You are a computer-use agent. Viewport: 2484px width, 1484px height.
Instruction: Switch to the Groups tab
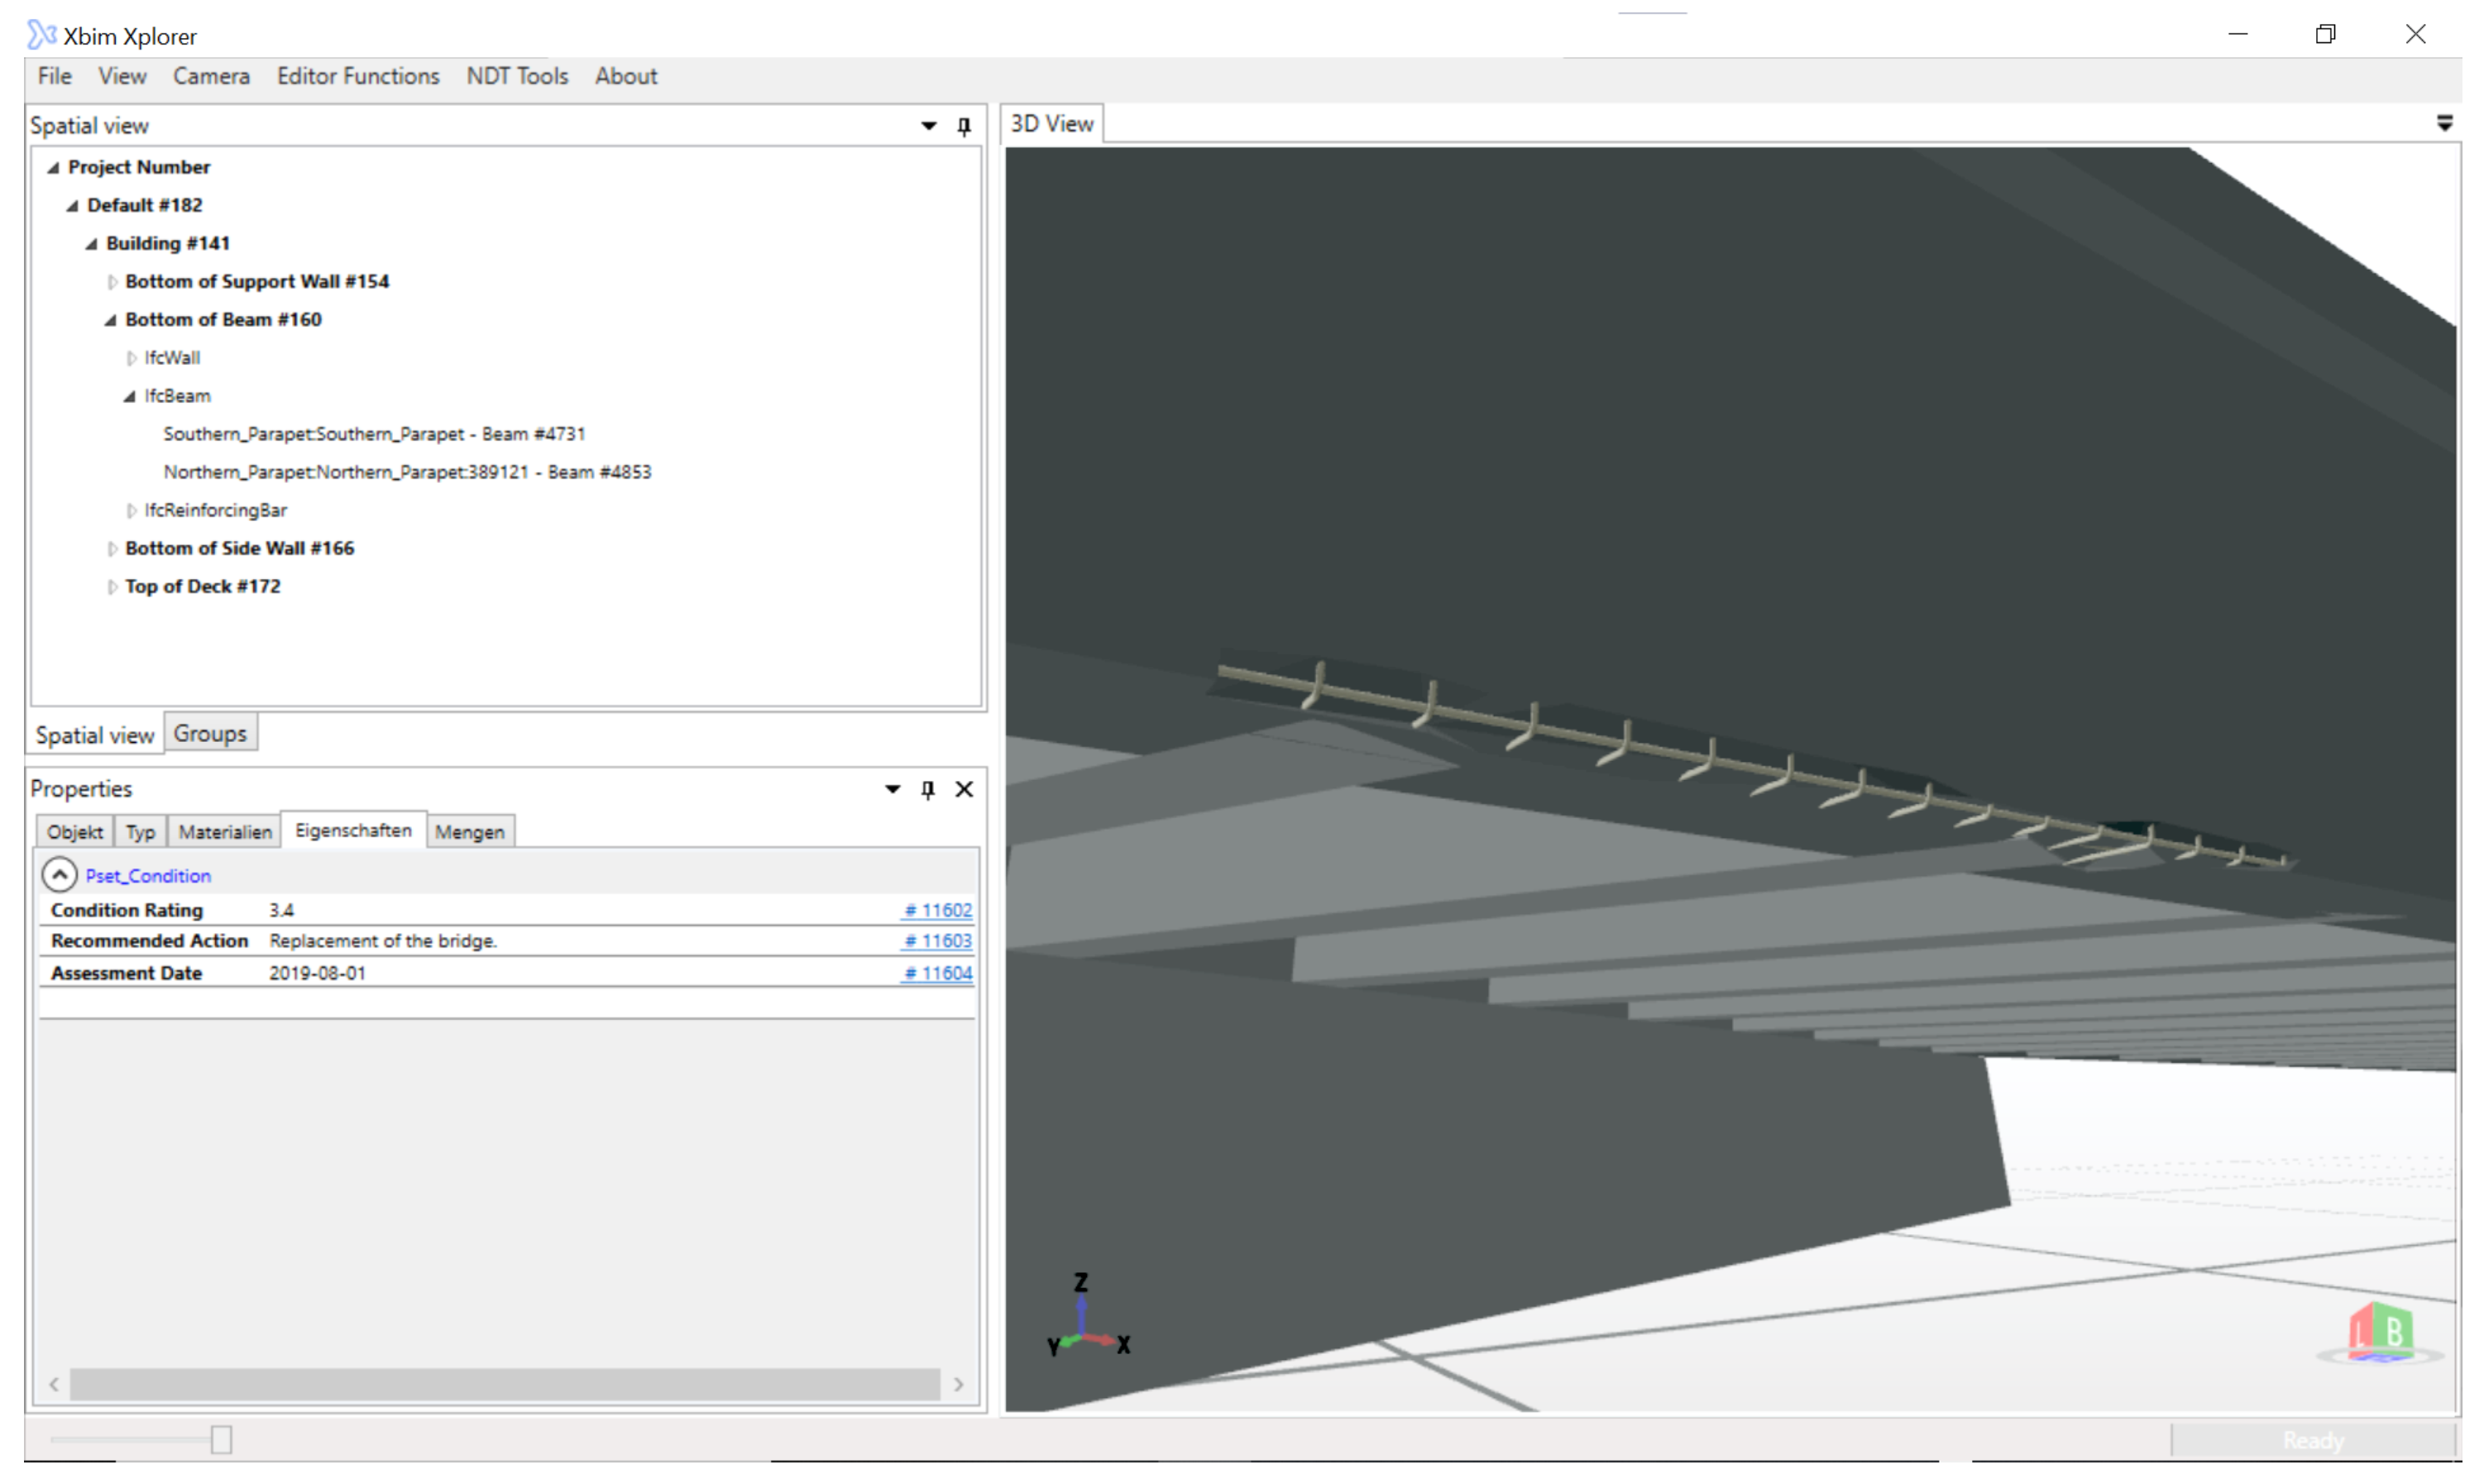tap(210, 734)
